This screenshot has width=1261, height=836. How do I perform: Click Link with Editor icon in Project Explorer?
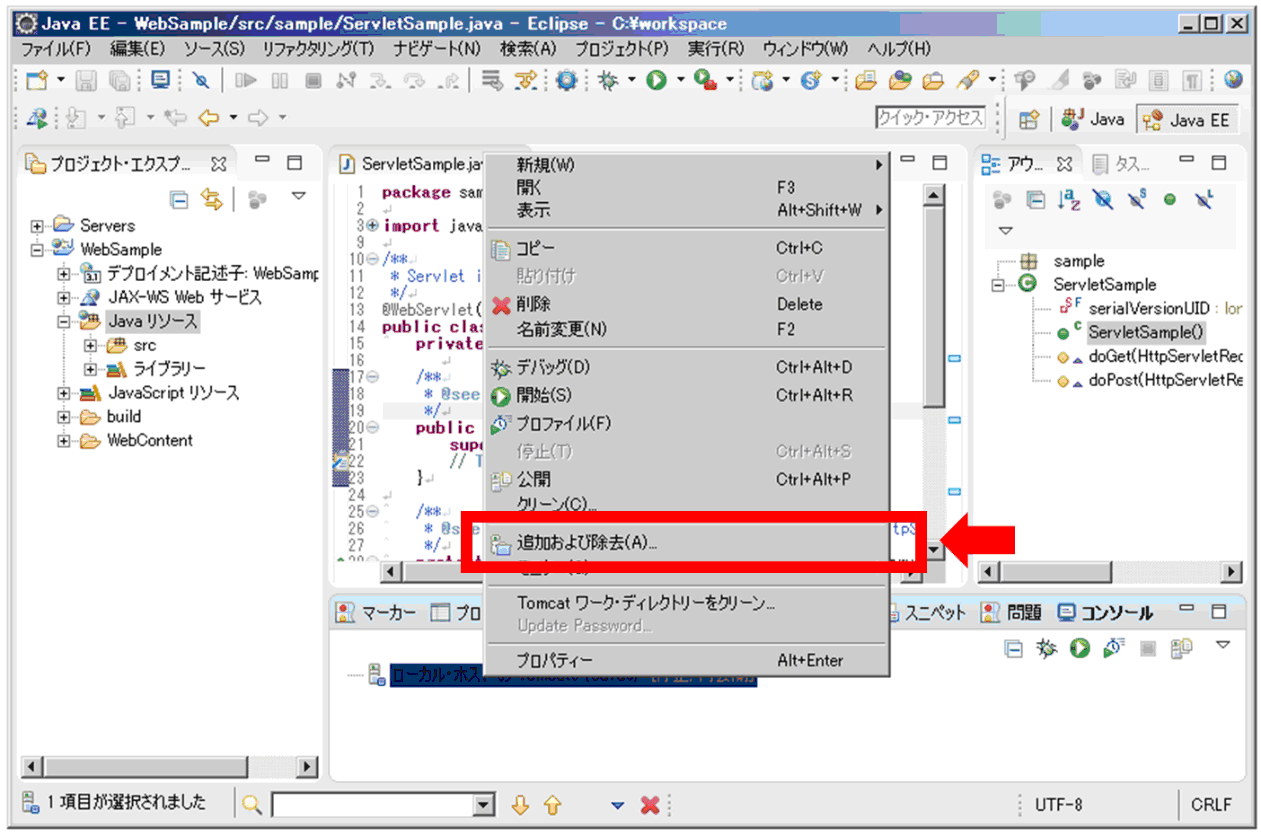(x=211, y=199)
